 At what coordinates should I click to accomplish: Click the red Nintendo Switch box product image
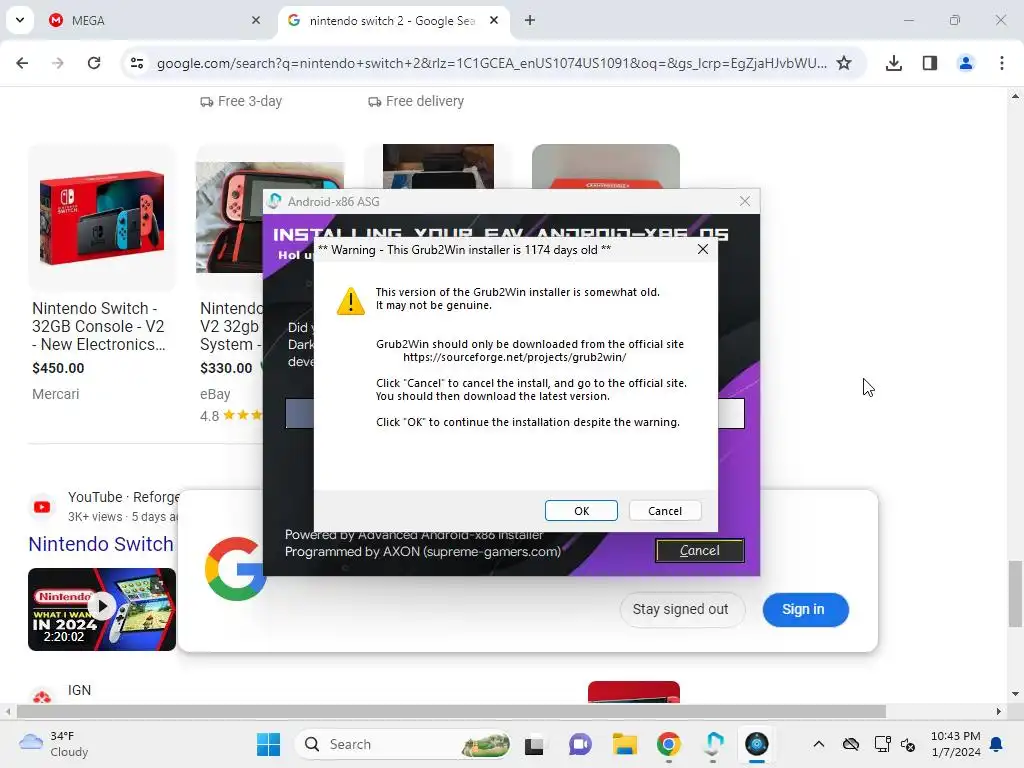[x=102, y=217]
